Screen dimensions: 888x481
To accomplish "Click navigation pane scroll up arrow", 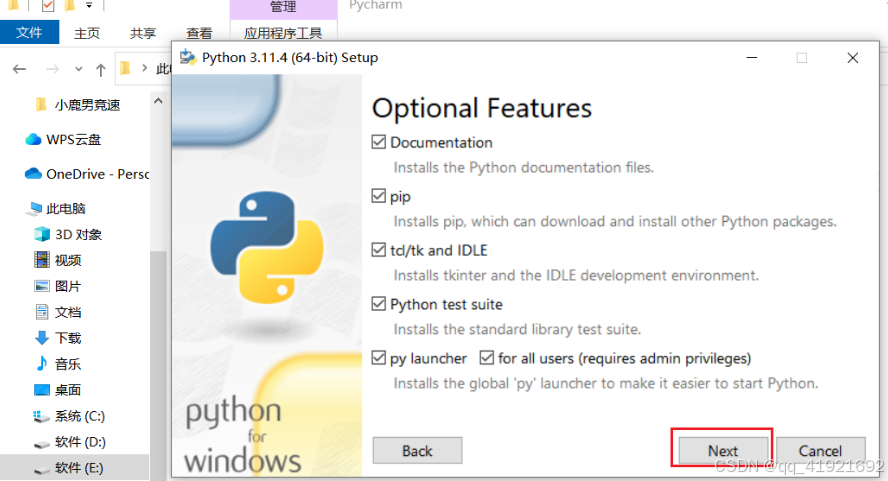I will [x=158, y=101].
